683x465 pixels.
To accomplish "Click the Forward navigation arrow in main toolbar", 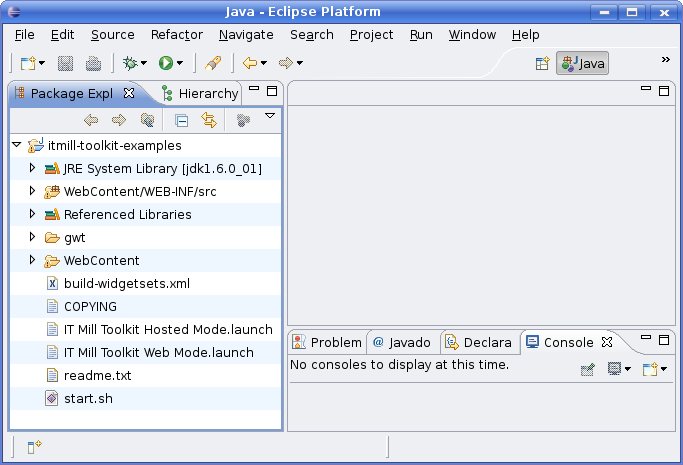I will 286,64.
